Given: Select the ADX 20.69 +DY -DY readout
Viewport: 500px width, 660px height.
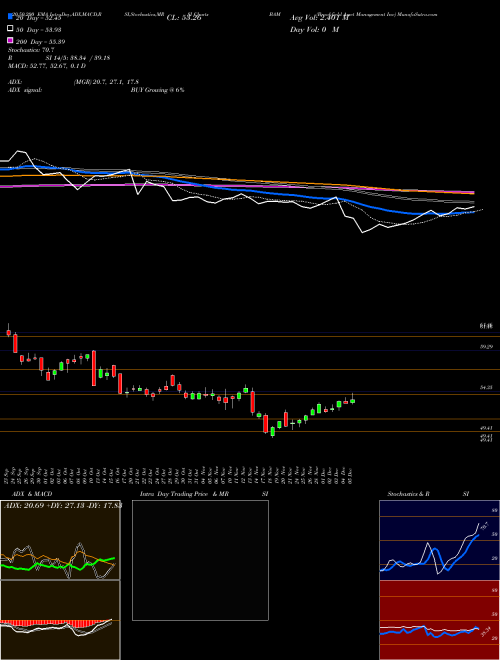Looking at the screenshot, I should point(63,505).
